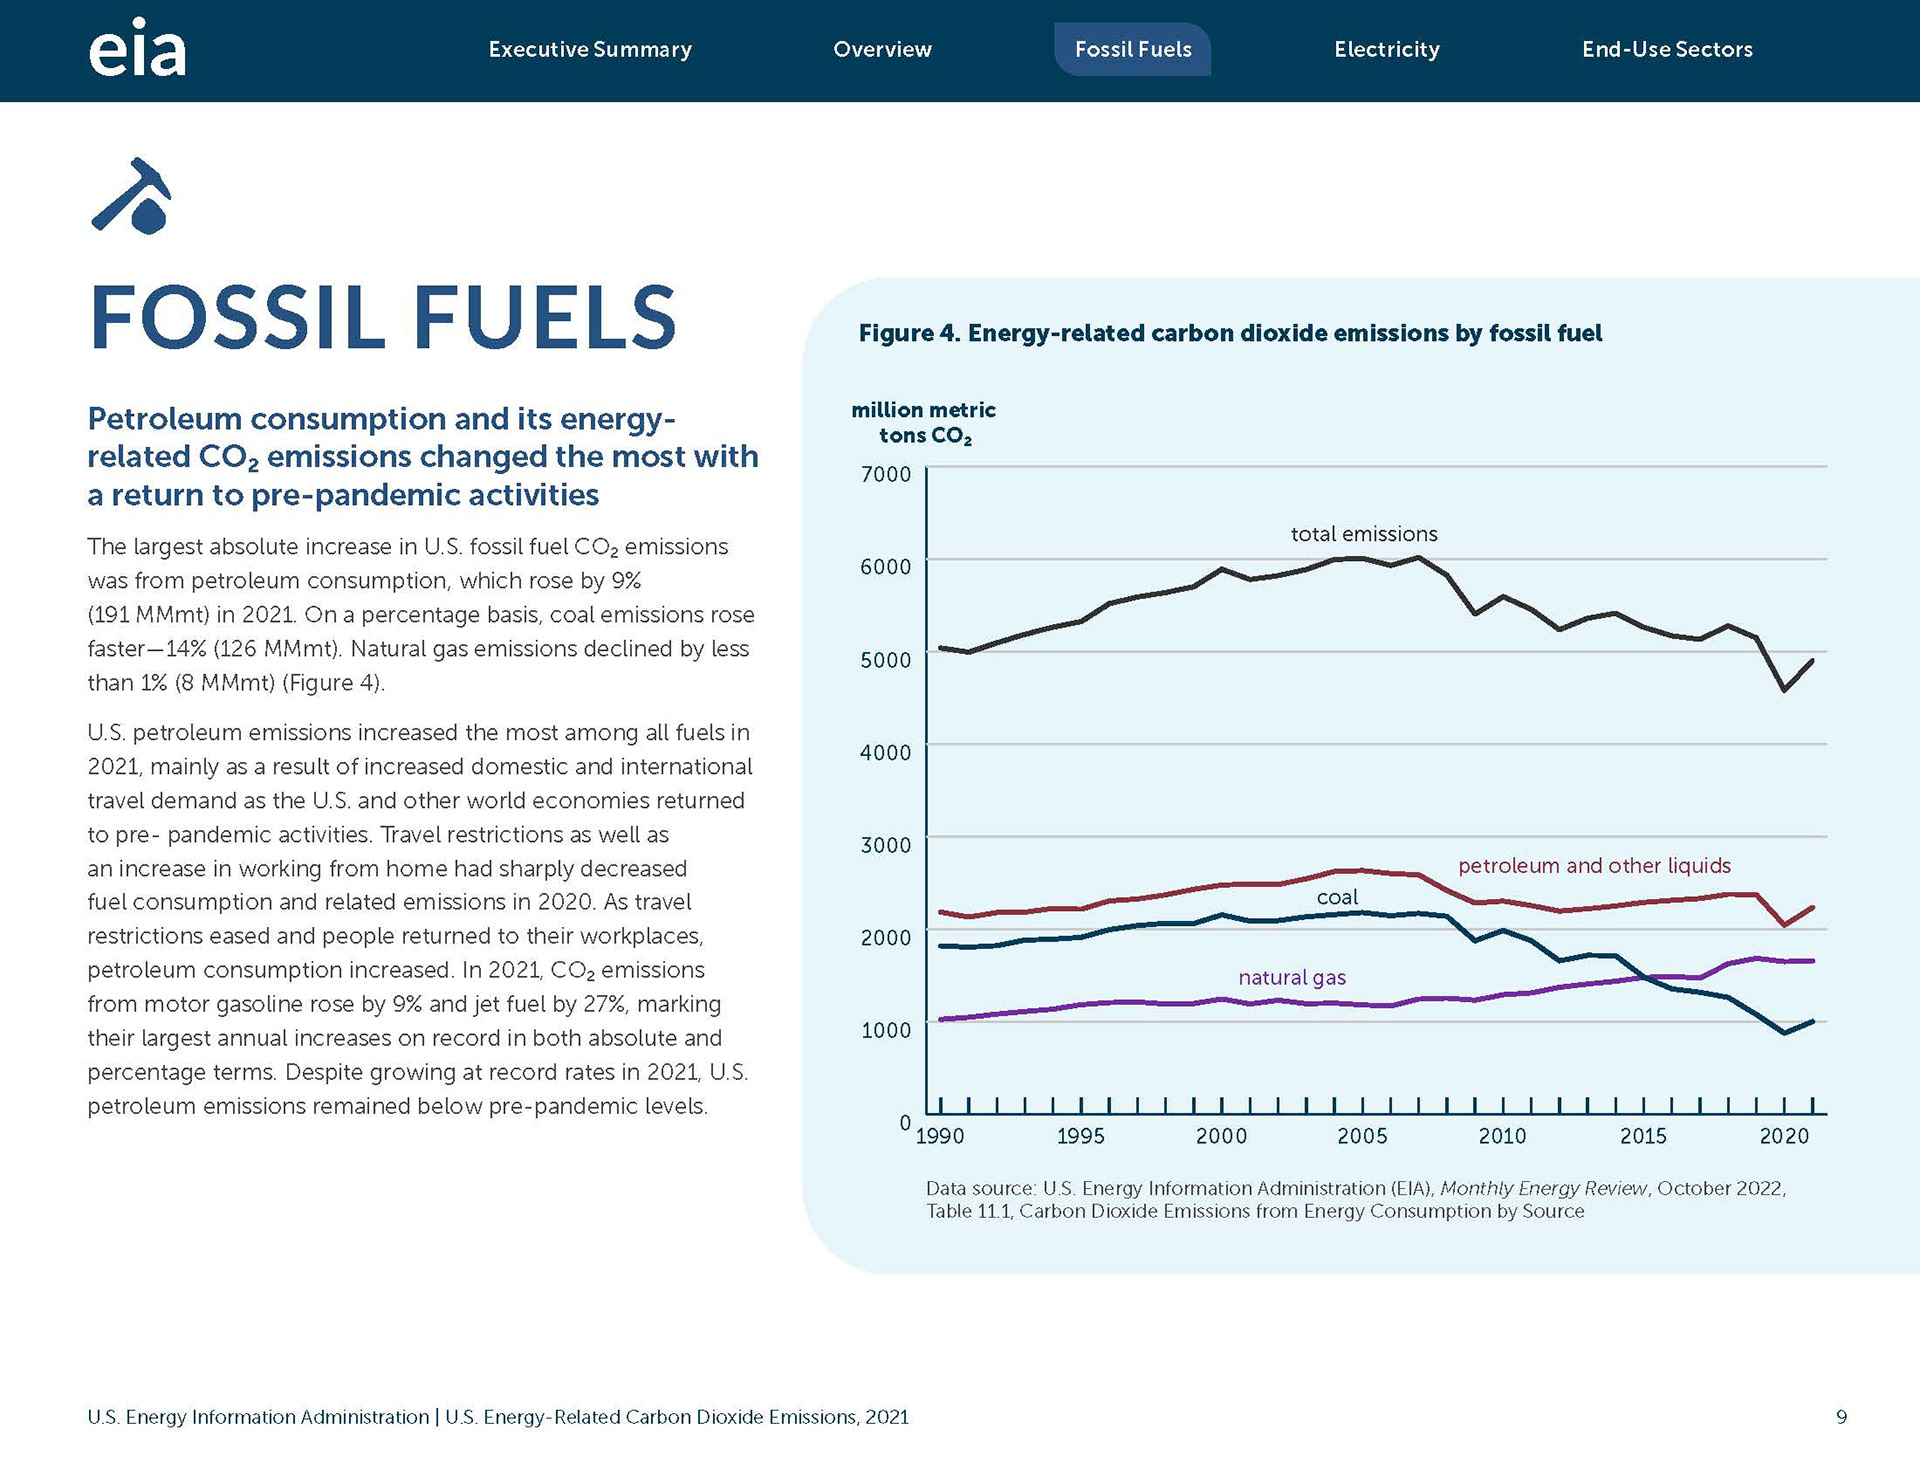Click the pickaxe and oil drop icon
Image resolution: width=1920 pixels, height=1484 pixels.
pos(132,196)
